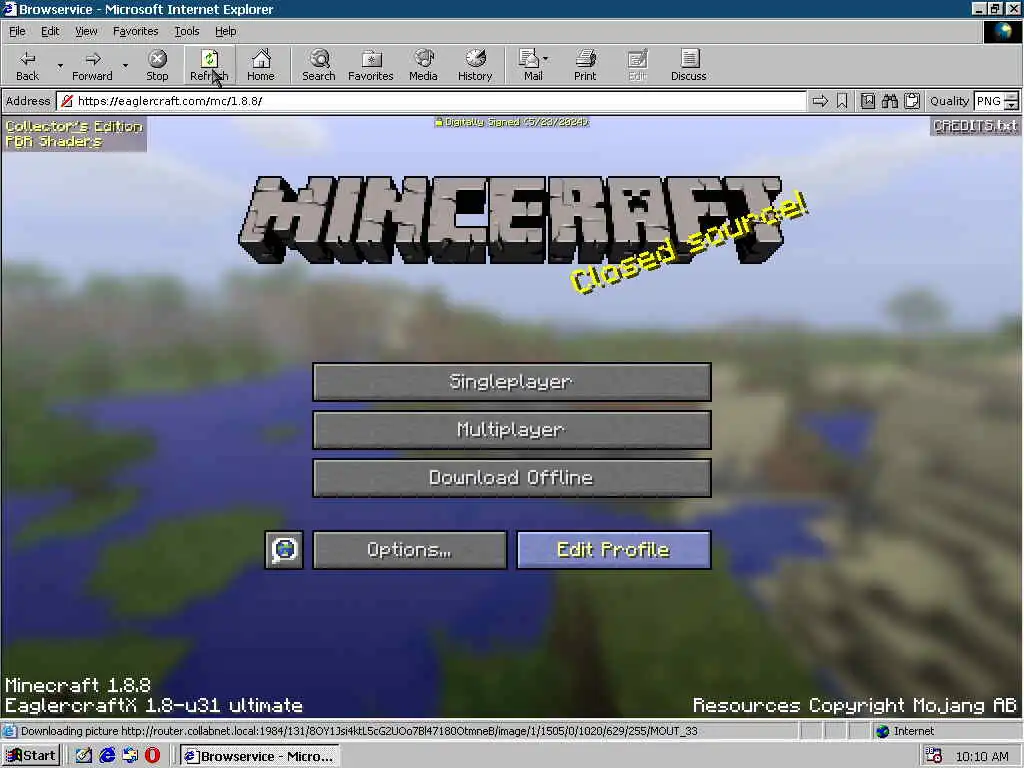This screenshot has width=1024, height=768.
Task: Open the Tools menu
Action: 186,31
